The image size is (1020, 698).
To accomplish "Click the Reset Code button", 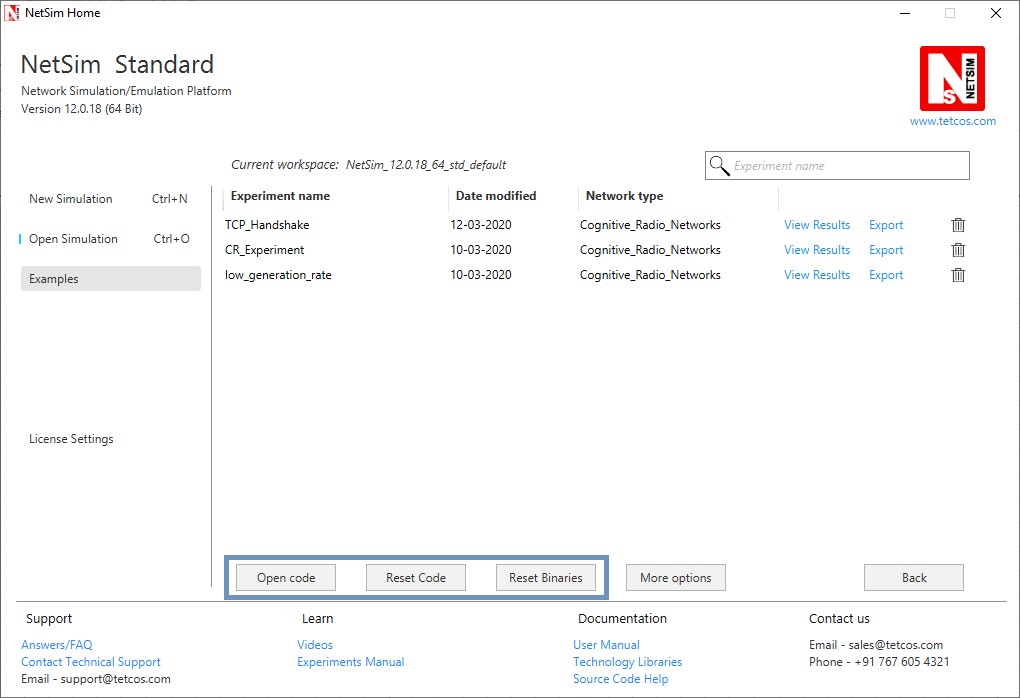I will [x=415, y=577].
